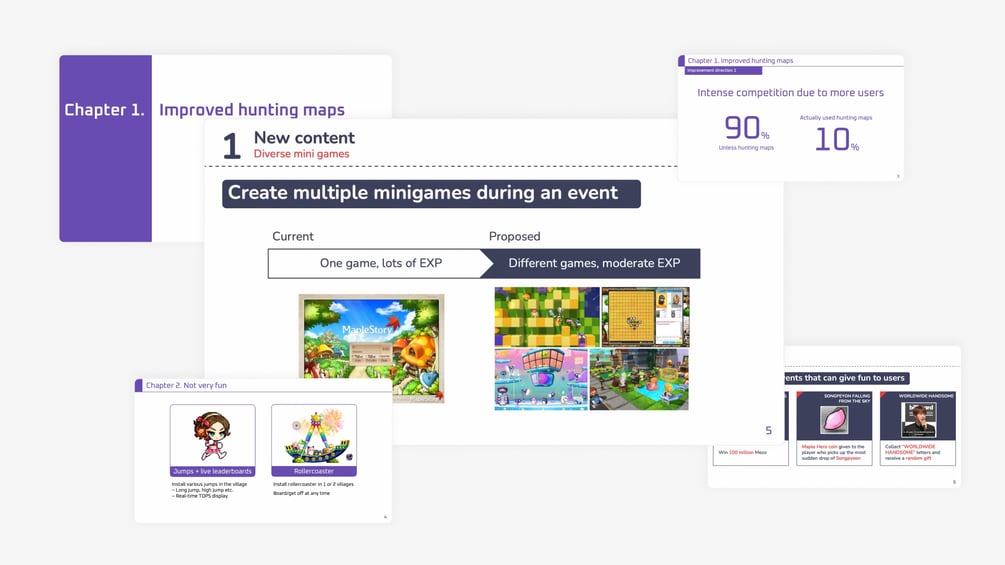The image size is (1005, 565).
Task: Select the yellow board-game minigame image
Action: 645,316
